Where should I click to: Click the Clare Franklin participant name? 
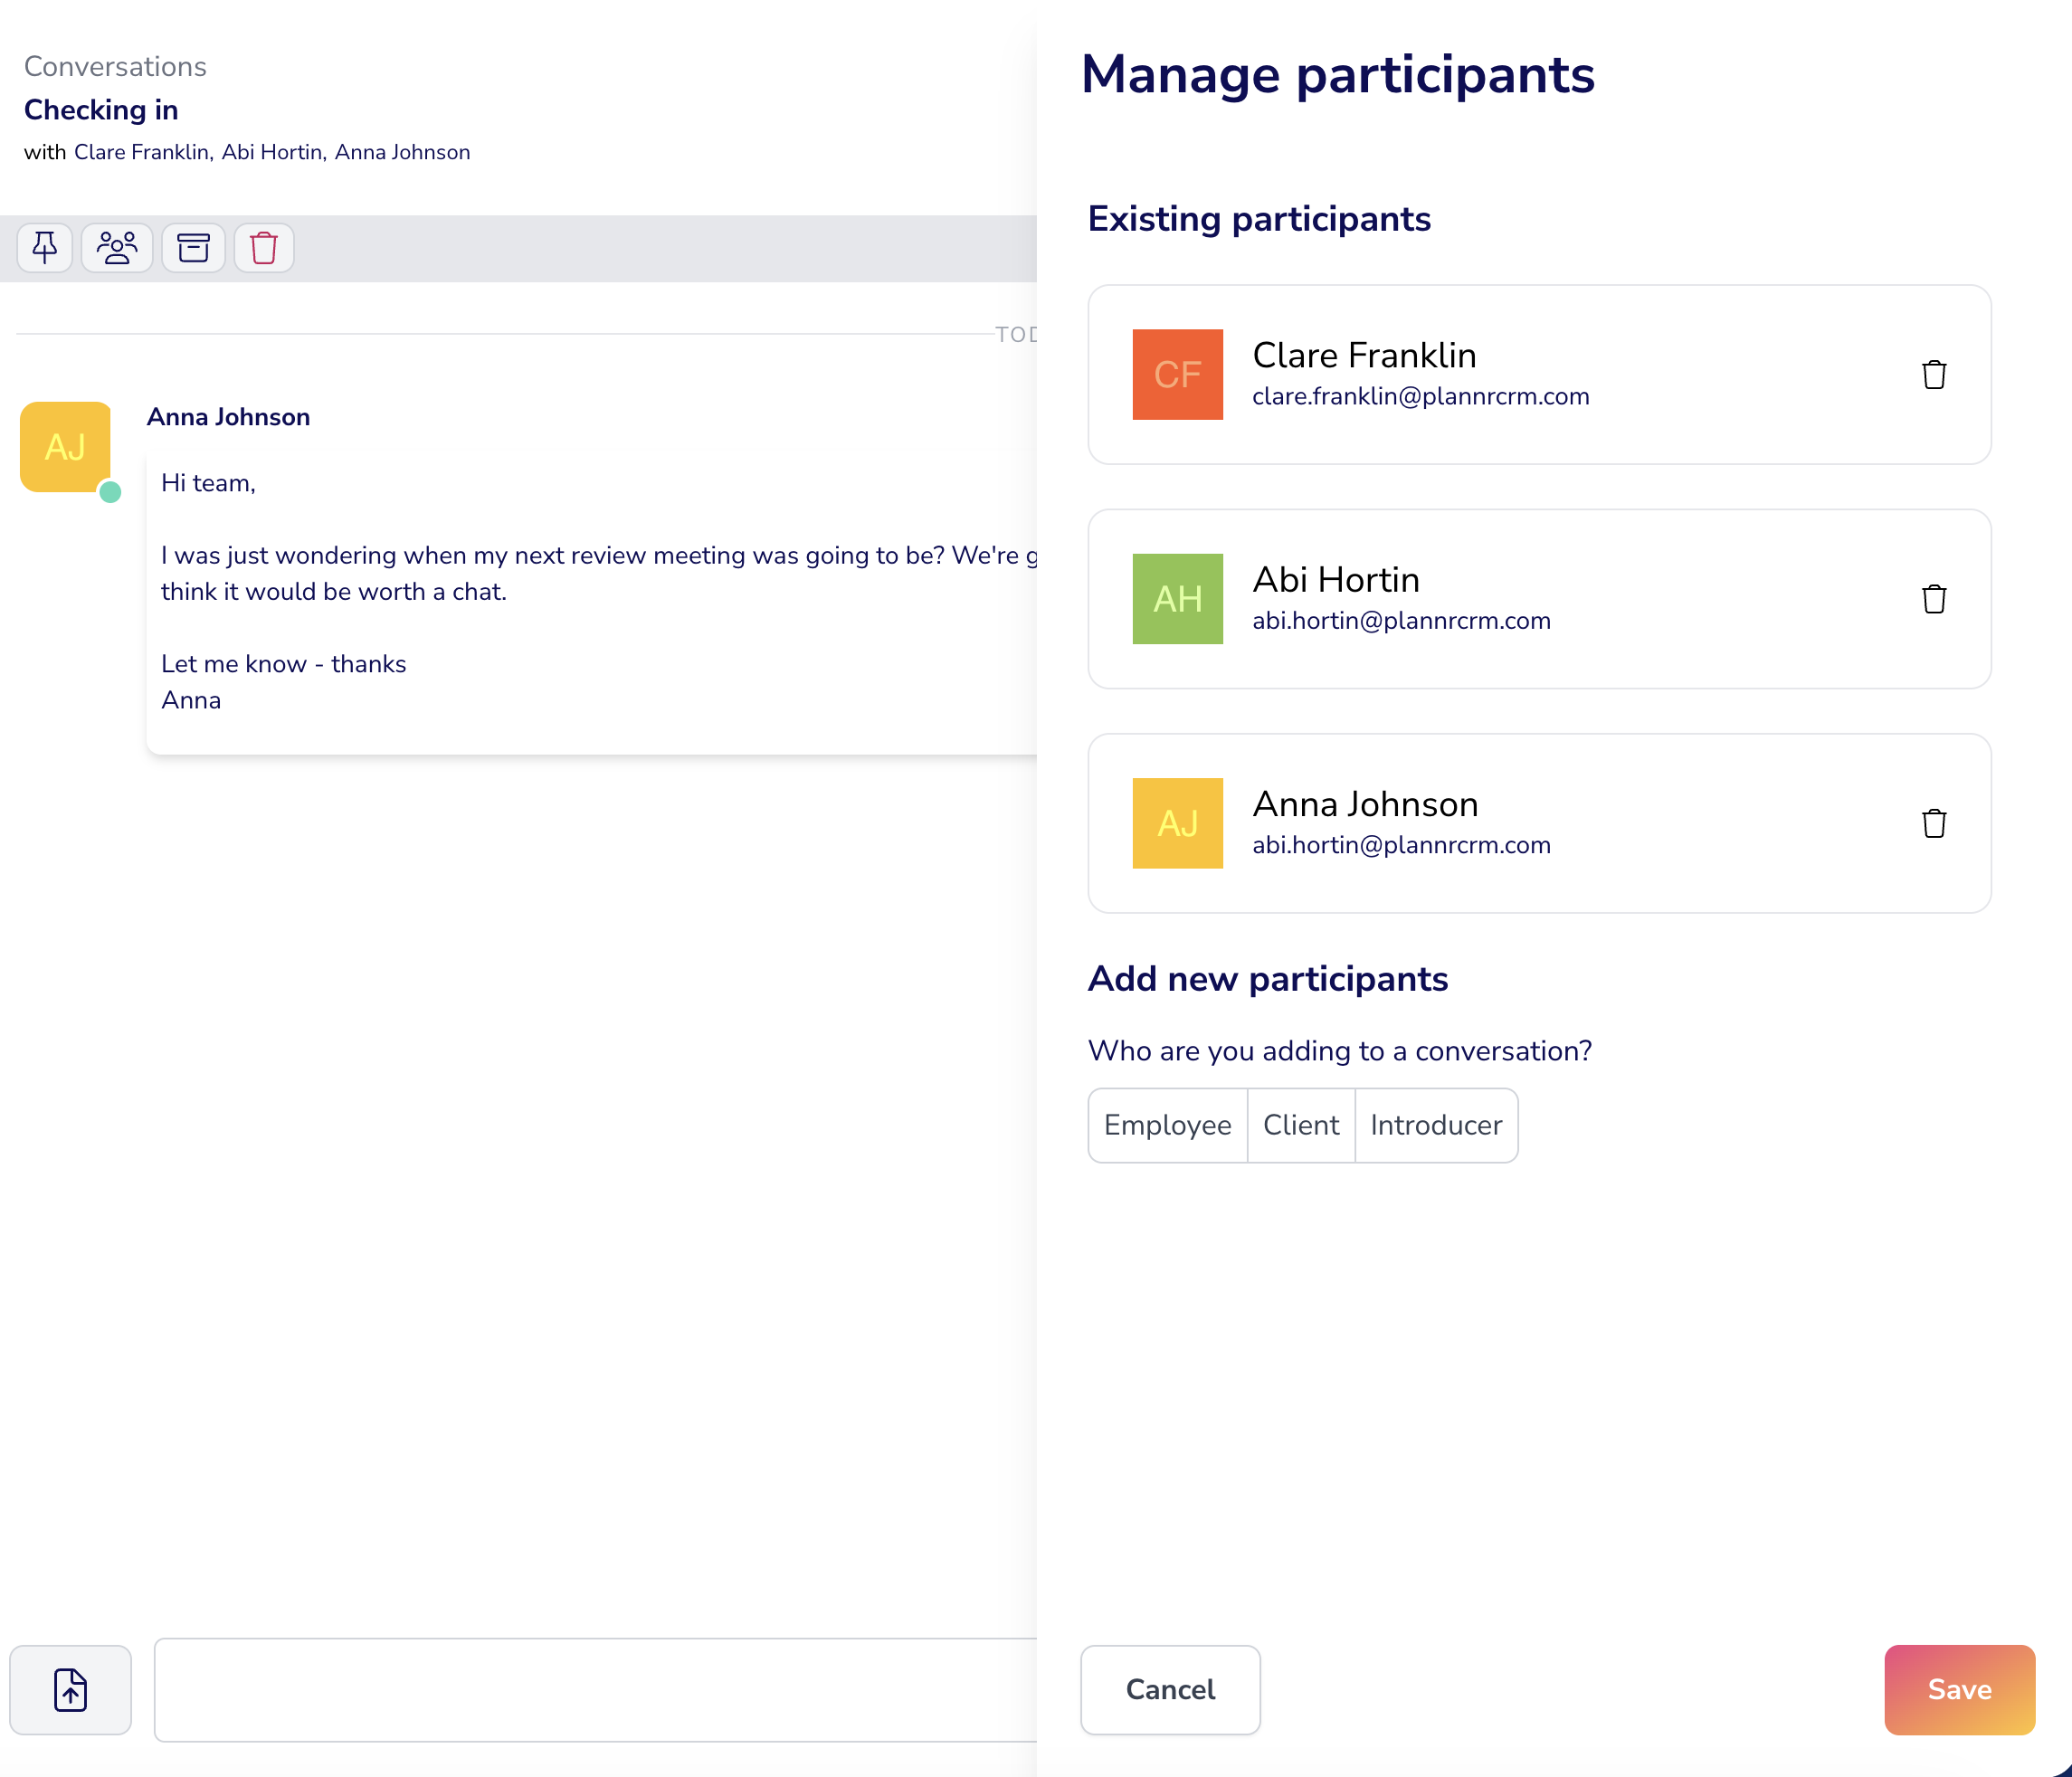pyautogui.click(x=1364, y=355)
